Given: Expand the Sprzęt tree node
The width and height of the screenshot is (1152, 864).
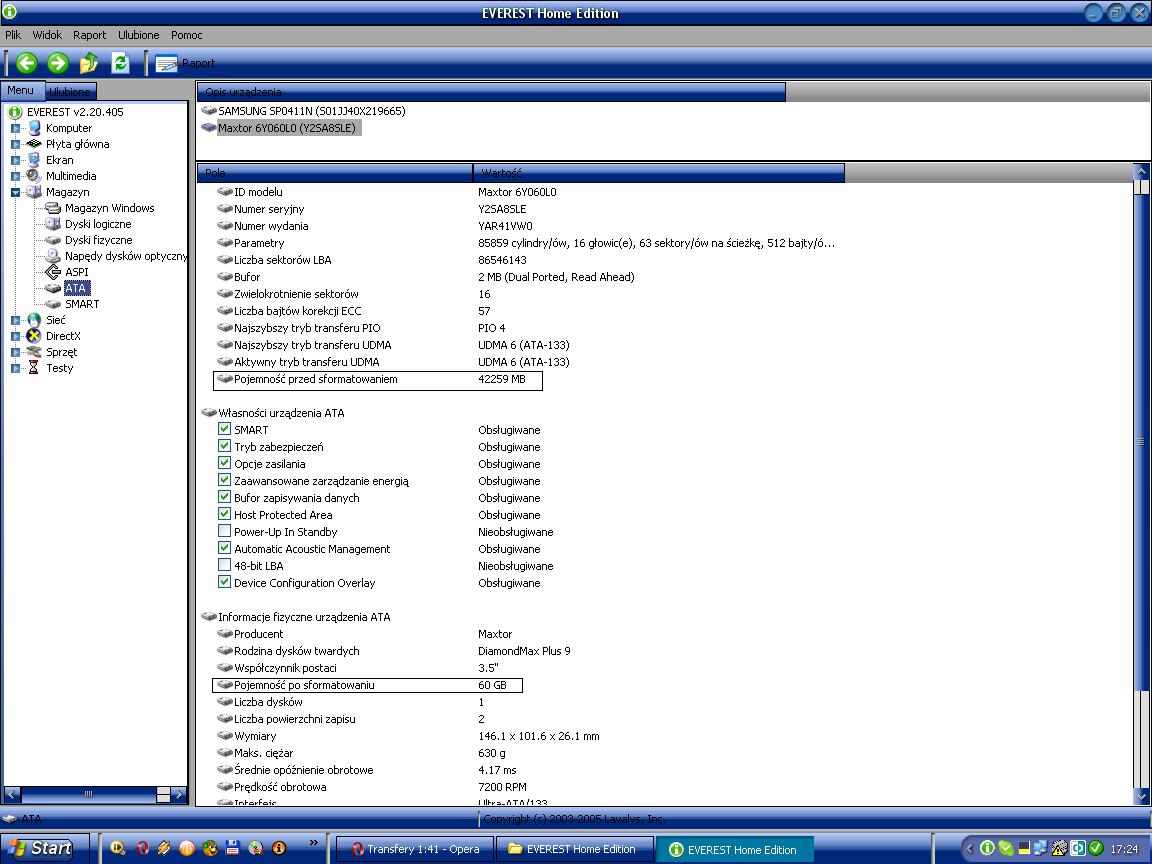Looking at the screenshot, I should point(15,353).
